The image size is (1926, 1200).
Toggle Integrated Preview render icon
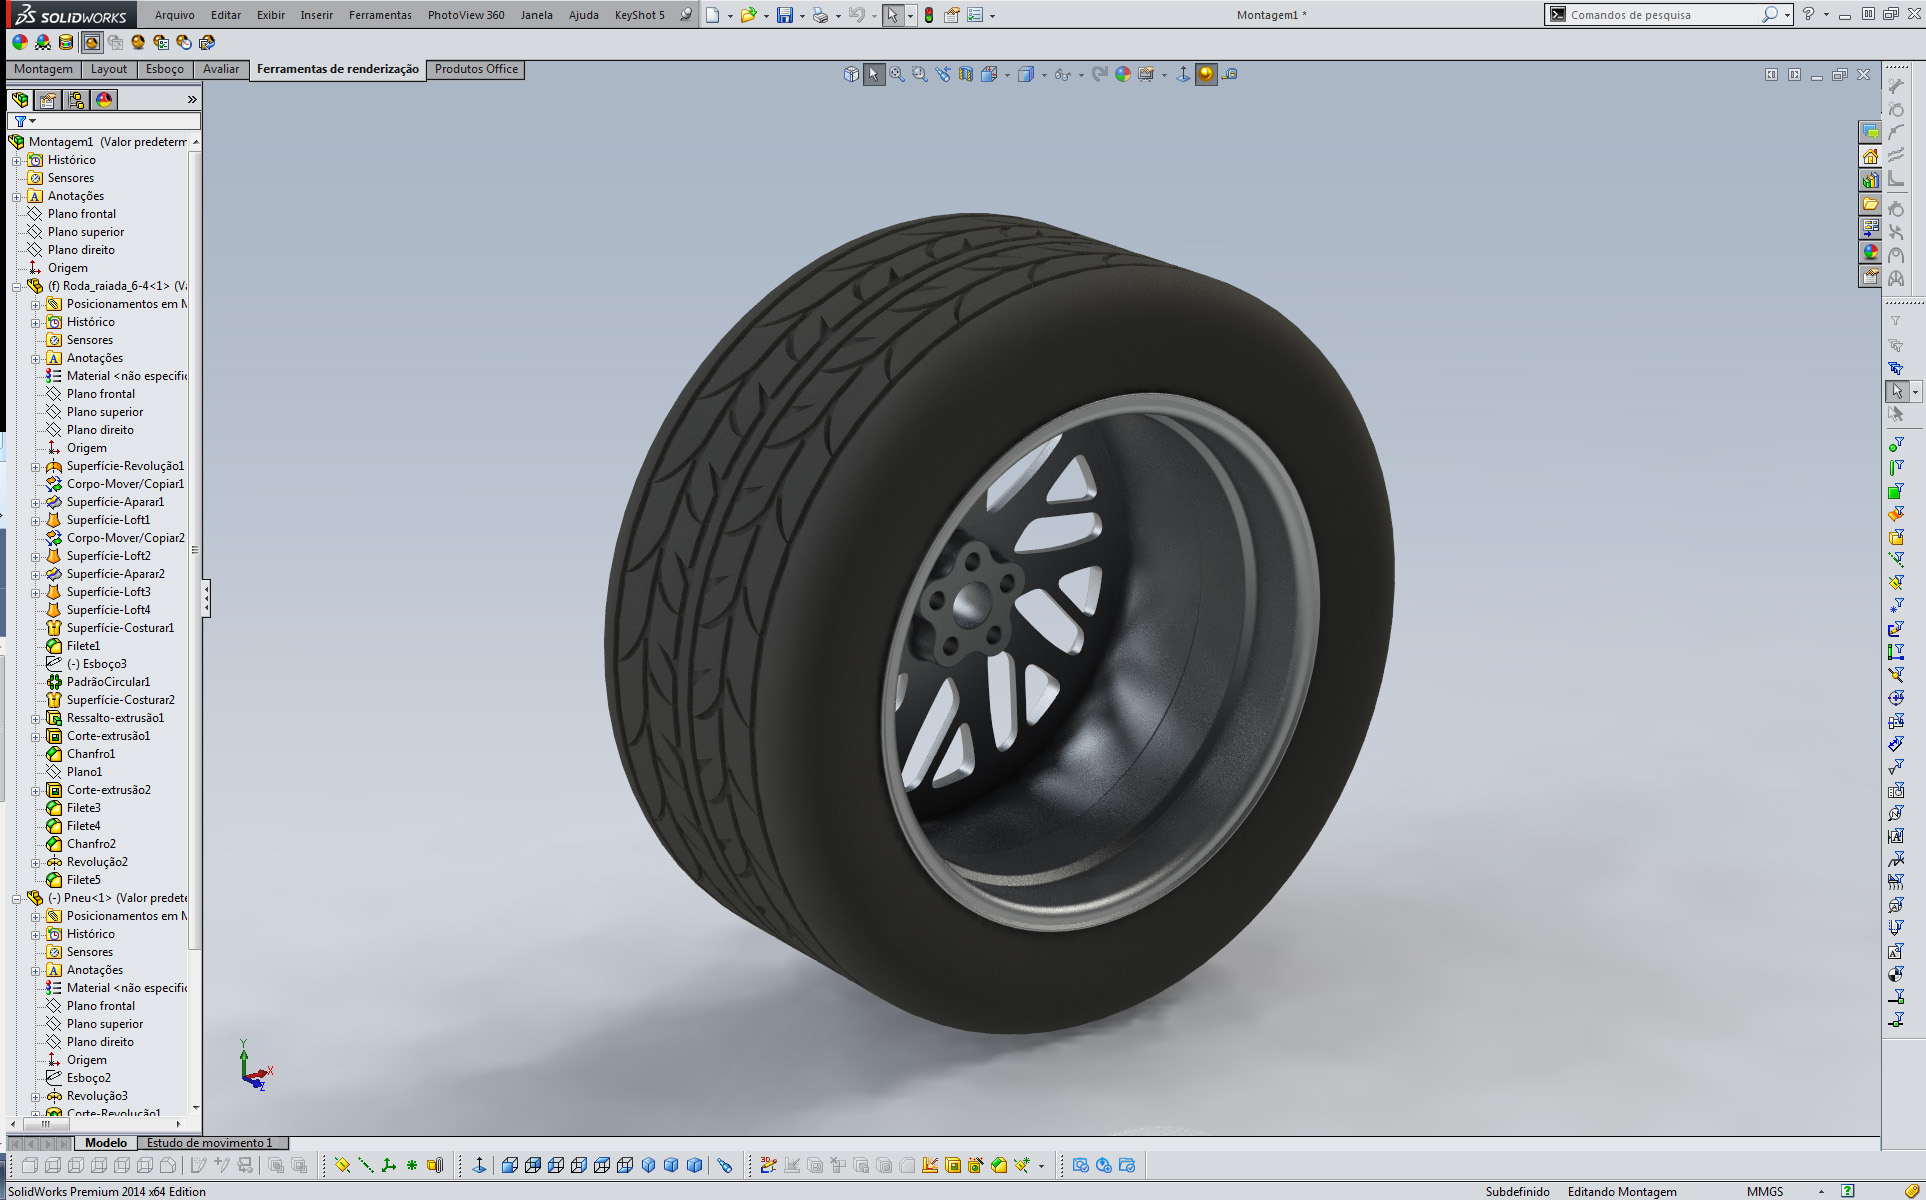click(x=91, y=42)
